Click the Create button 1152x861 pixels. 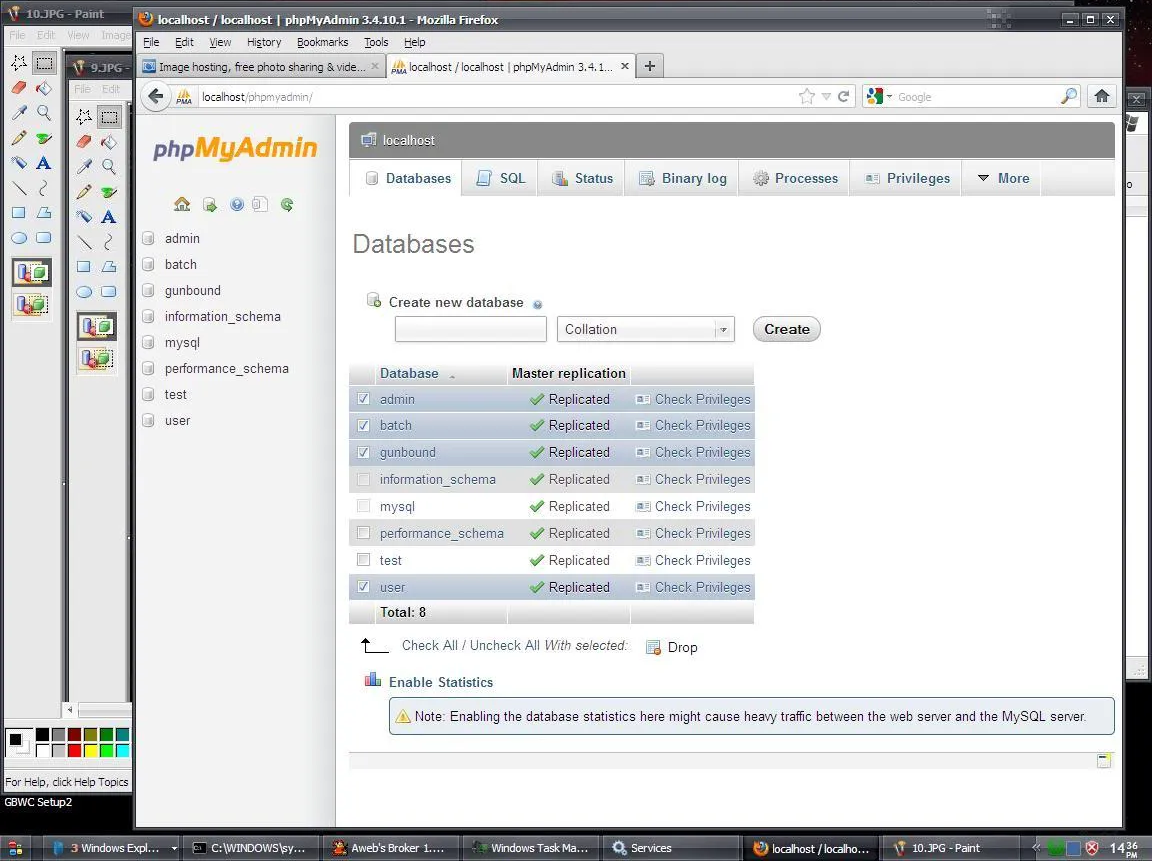(786, 329)
